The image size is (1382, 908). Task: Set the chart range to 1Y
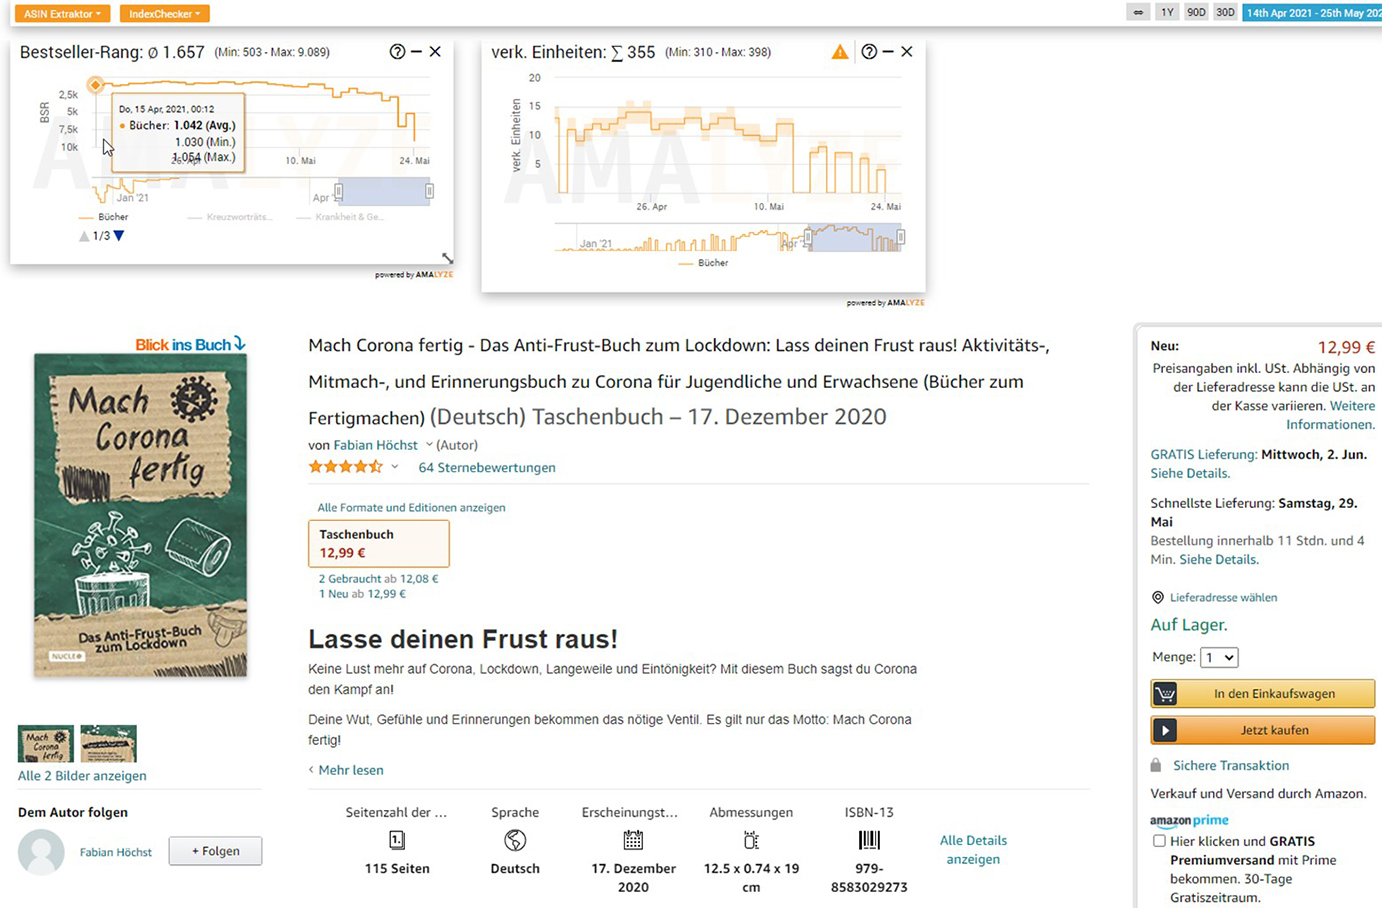click(x=1167, y=12)
